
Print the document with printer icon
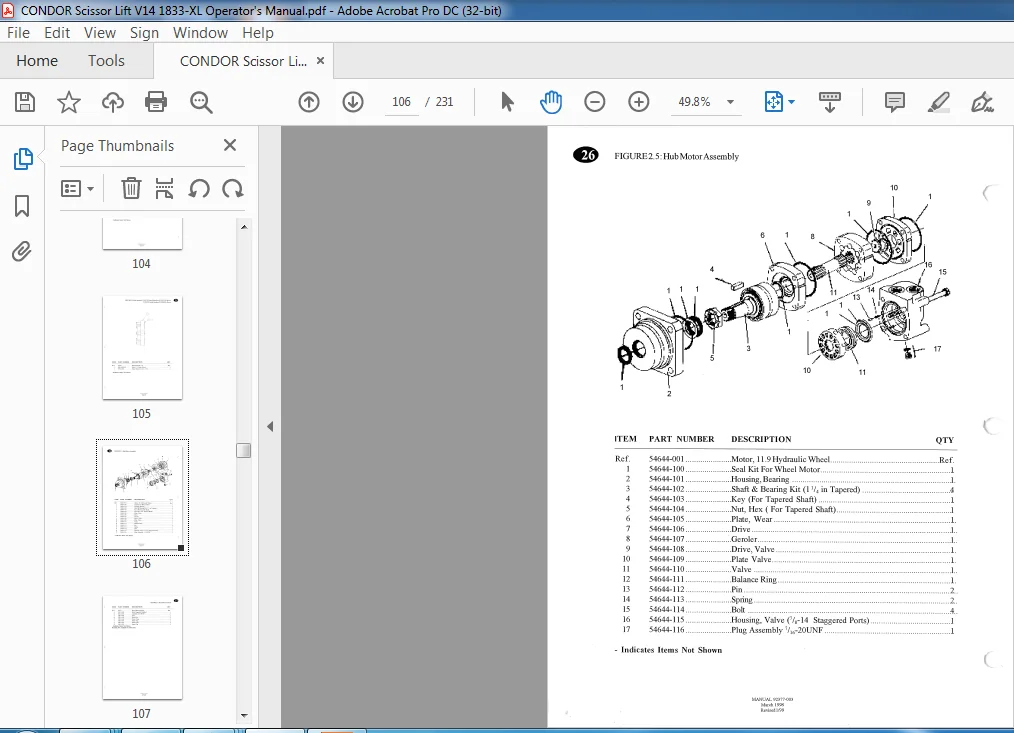pos(156,102)
